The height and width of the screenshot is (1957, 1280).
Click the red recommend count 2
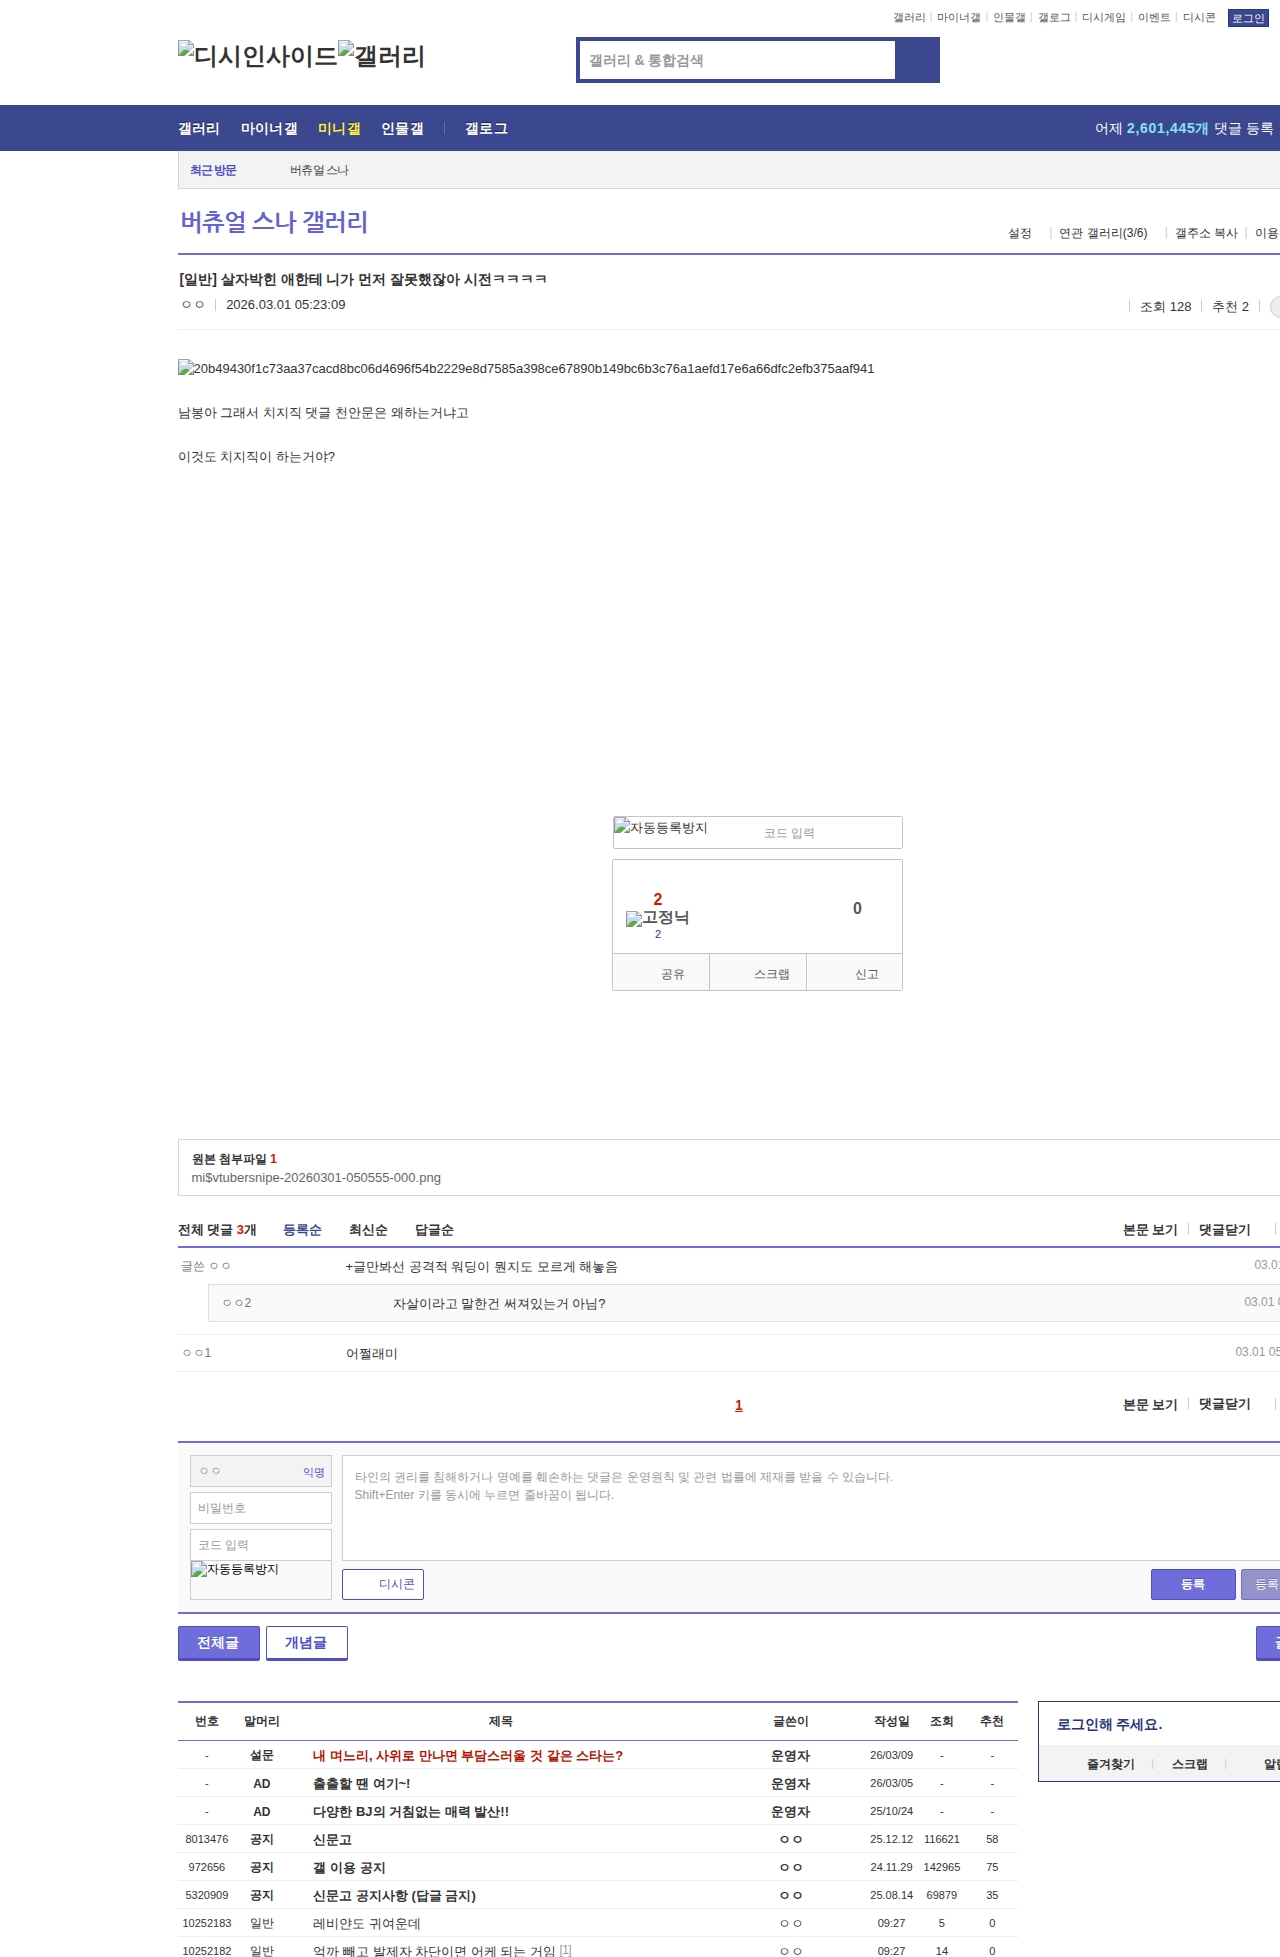[658, 899]
